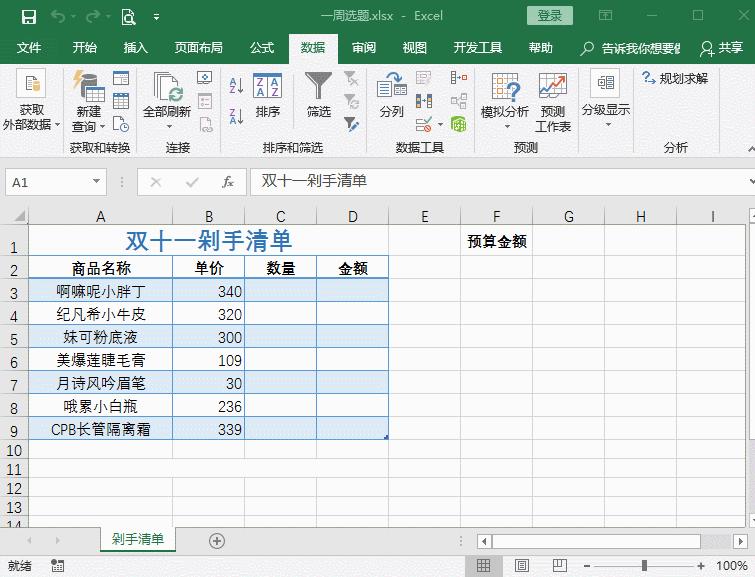Click insert function fx icon
The width and height of the screenshot is (755, 577).
click(228, 182)
